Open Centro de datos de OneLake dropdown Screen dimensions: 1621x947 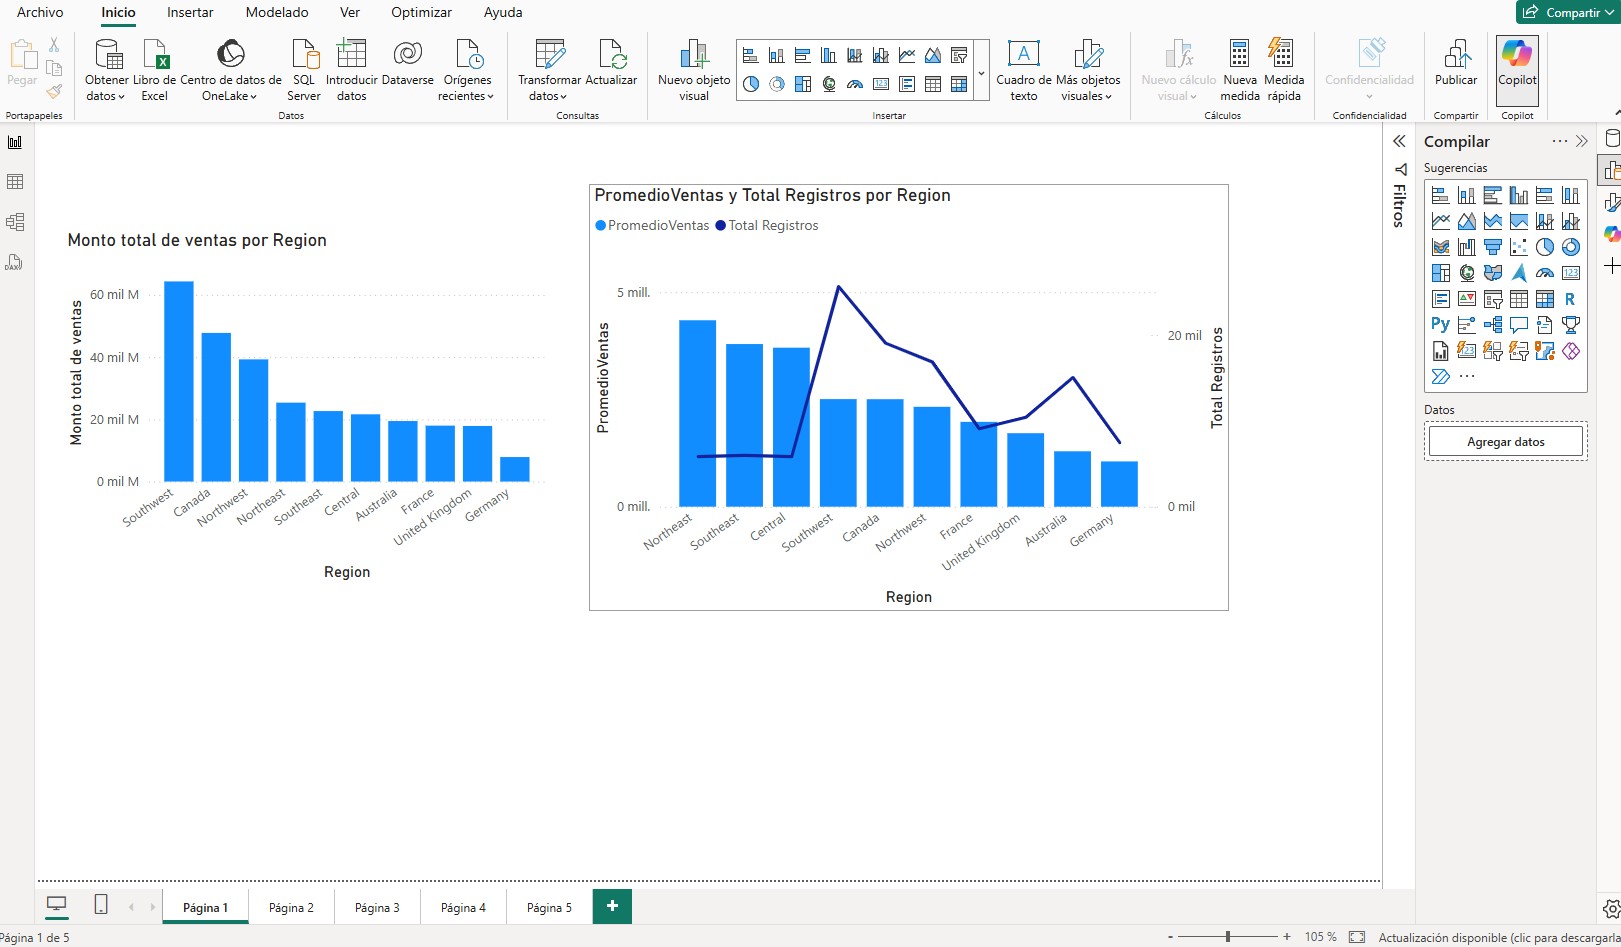pos(230,88)
